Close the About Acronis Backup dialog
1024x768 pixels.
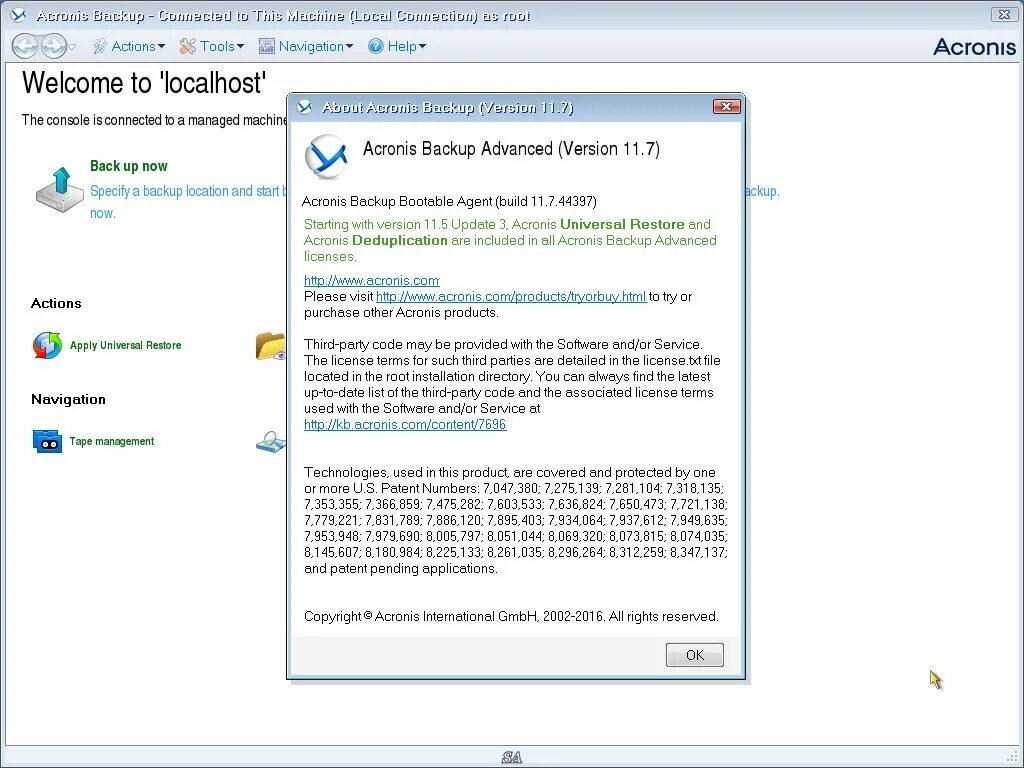click(726, 106)
